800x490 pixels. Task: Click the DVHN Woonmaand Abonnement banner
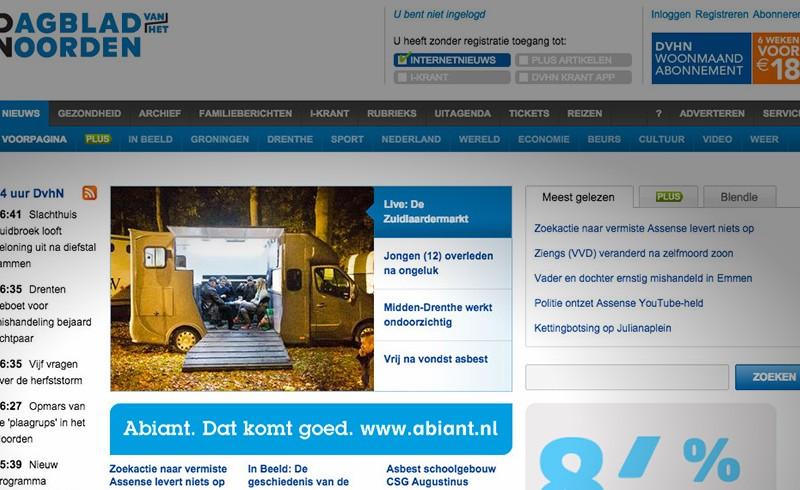[x=726, y=58]
